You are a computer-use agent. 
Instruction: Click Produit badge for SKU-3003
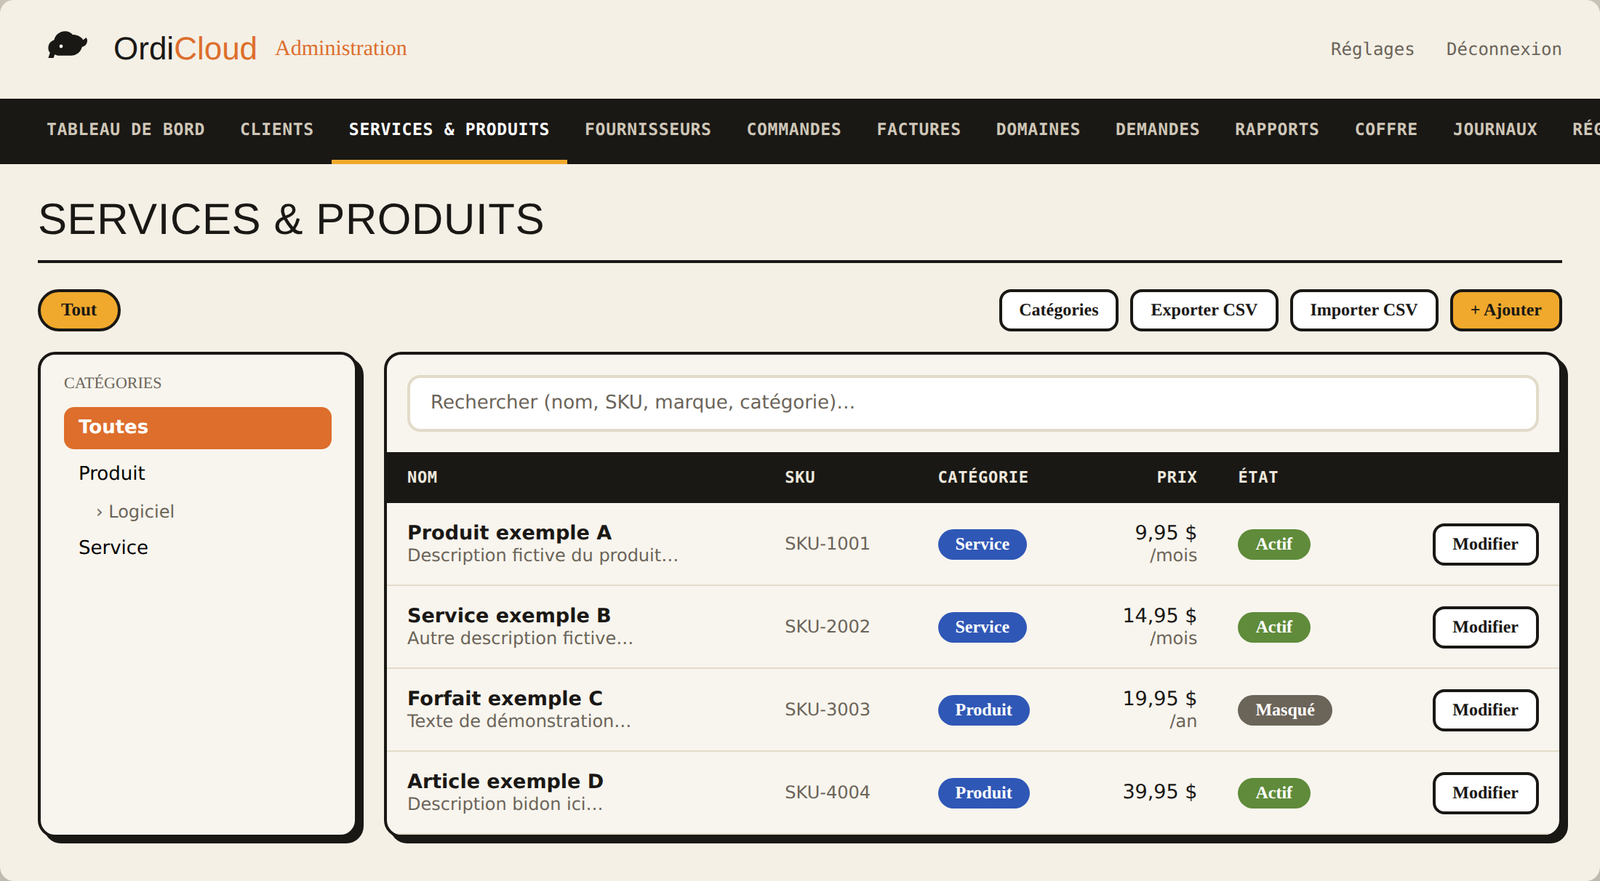[x=983, y=710]
